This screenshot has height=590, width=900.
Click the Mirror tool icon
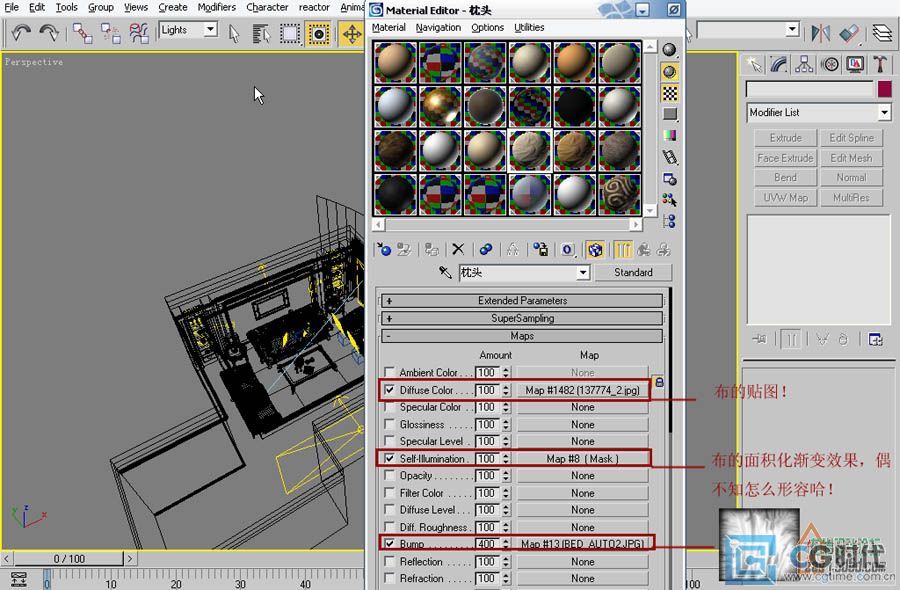tap(820, 33)
